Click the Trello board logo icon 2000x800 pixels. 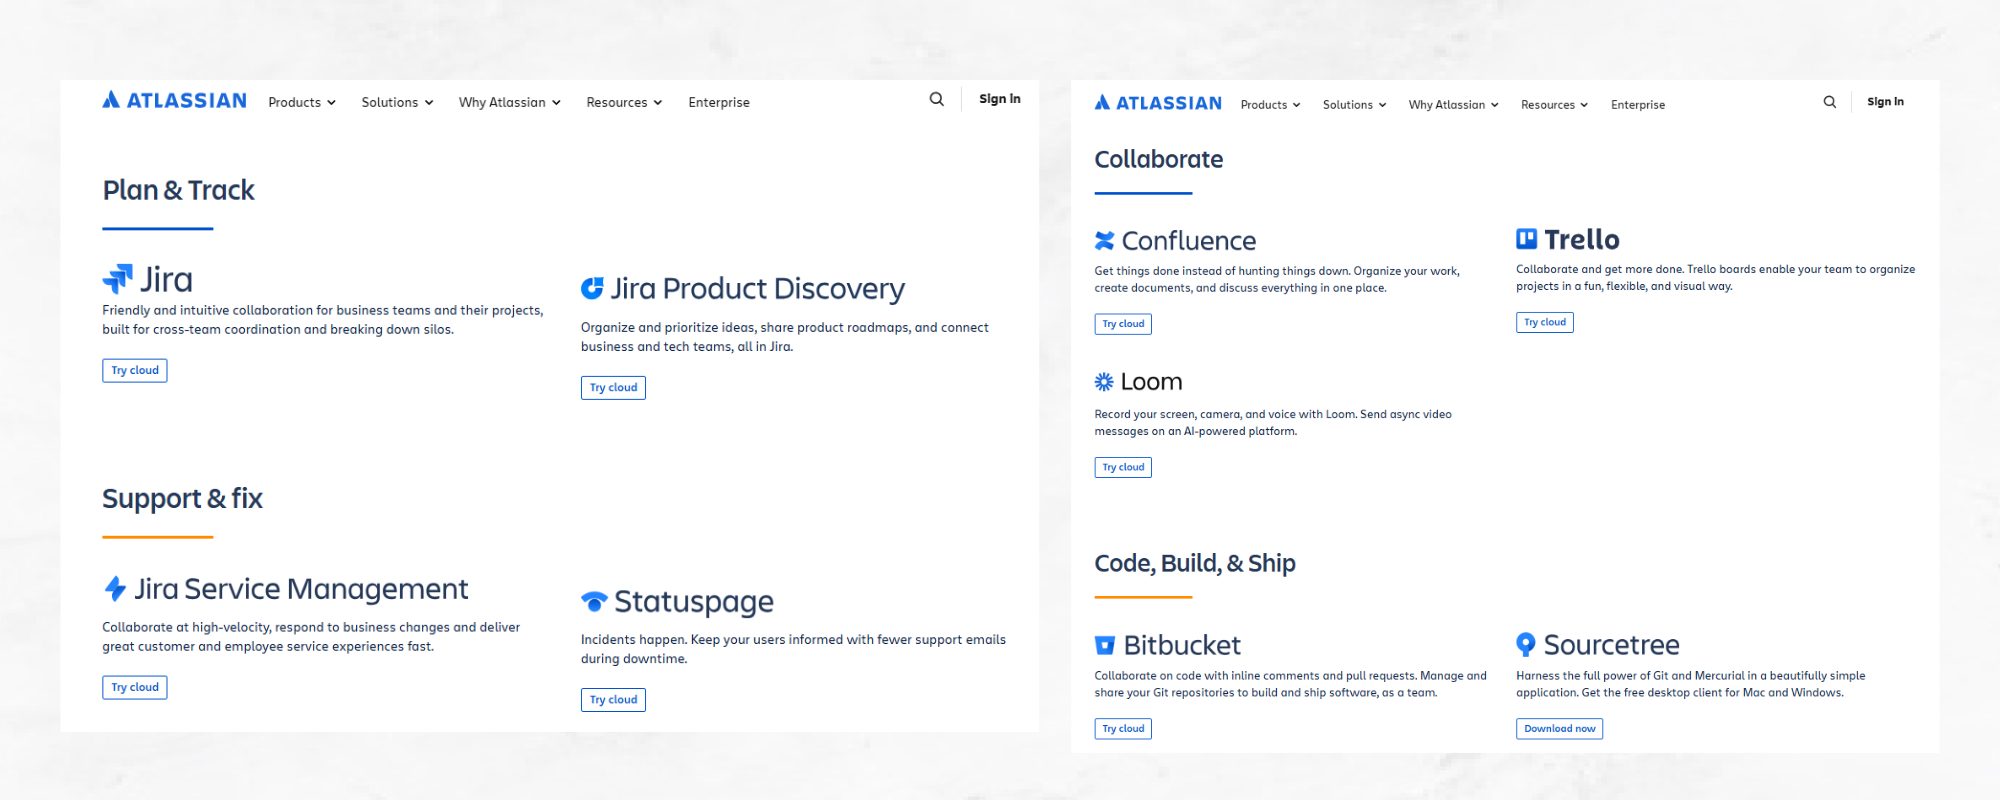point(1526,239)
